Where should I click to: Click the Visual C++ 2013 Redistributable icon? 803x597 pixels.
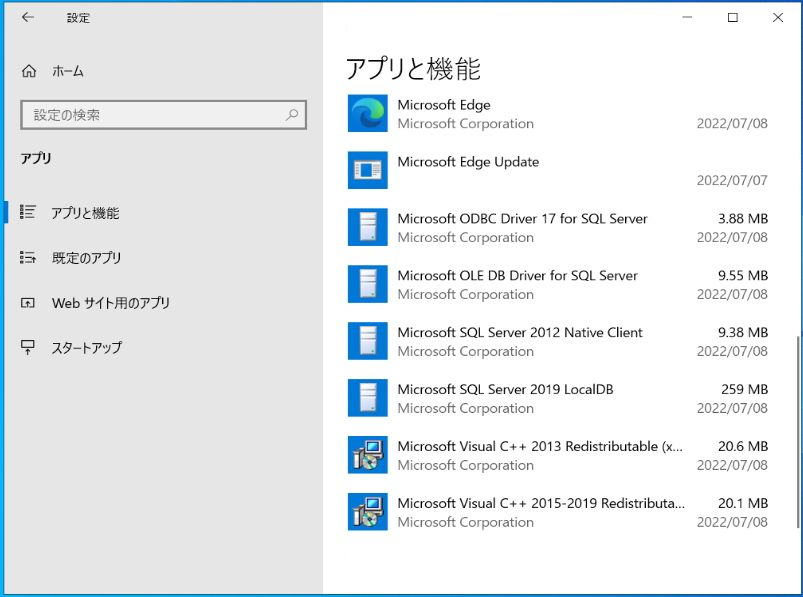[368, 455]
